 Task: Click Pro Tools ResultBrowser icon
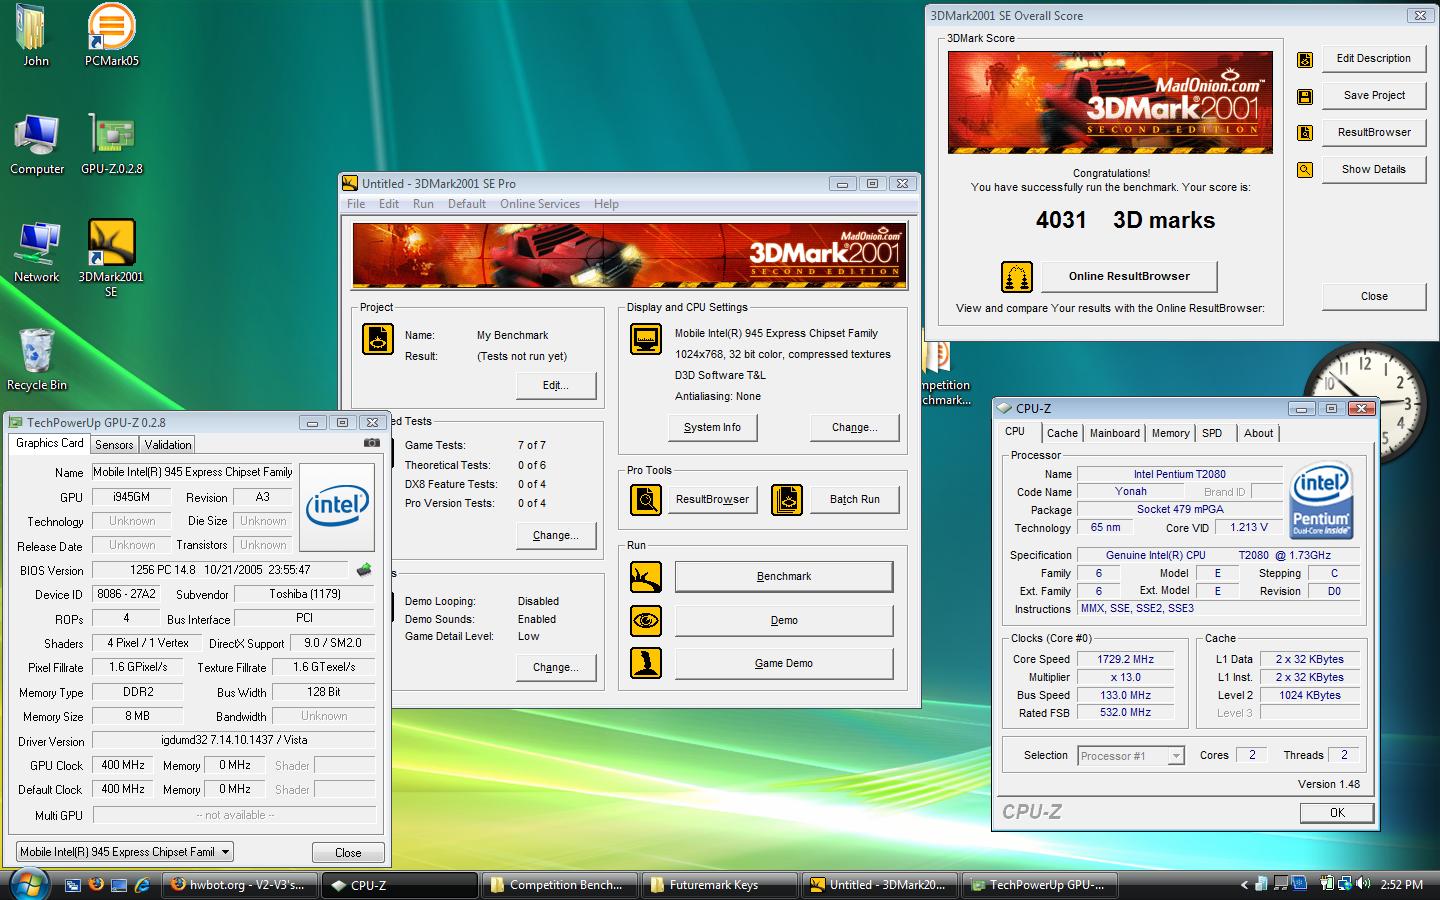tap(646, 499)
